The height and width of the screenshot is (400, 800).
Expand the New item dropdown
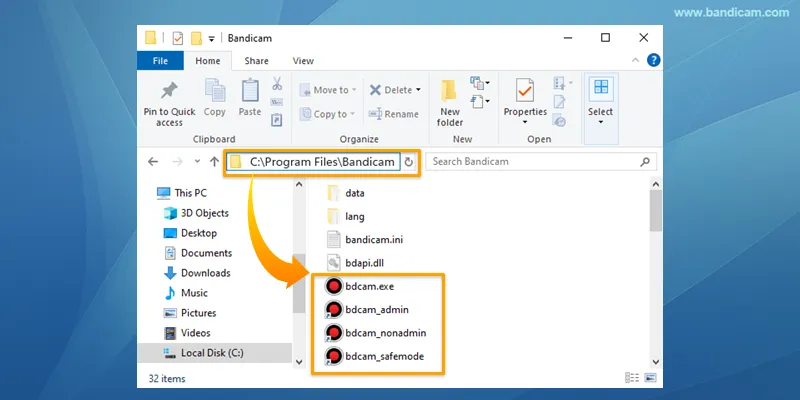(x=480, y=83)
